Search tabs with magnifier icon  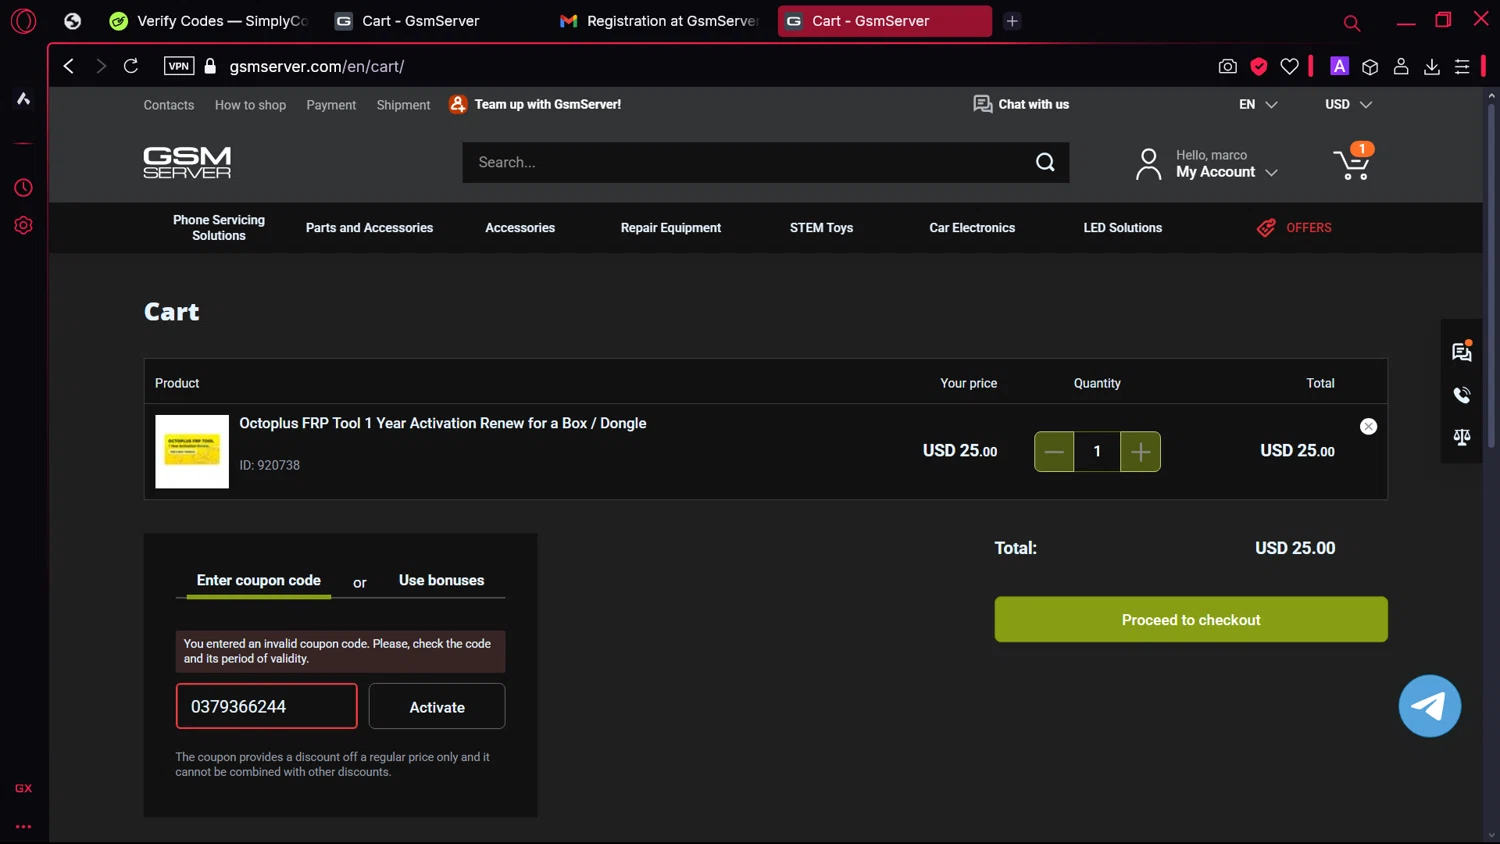click(1352, 22)
